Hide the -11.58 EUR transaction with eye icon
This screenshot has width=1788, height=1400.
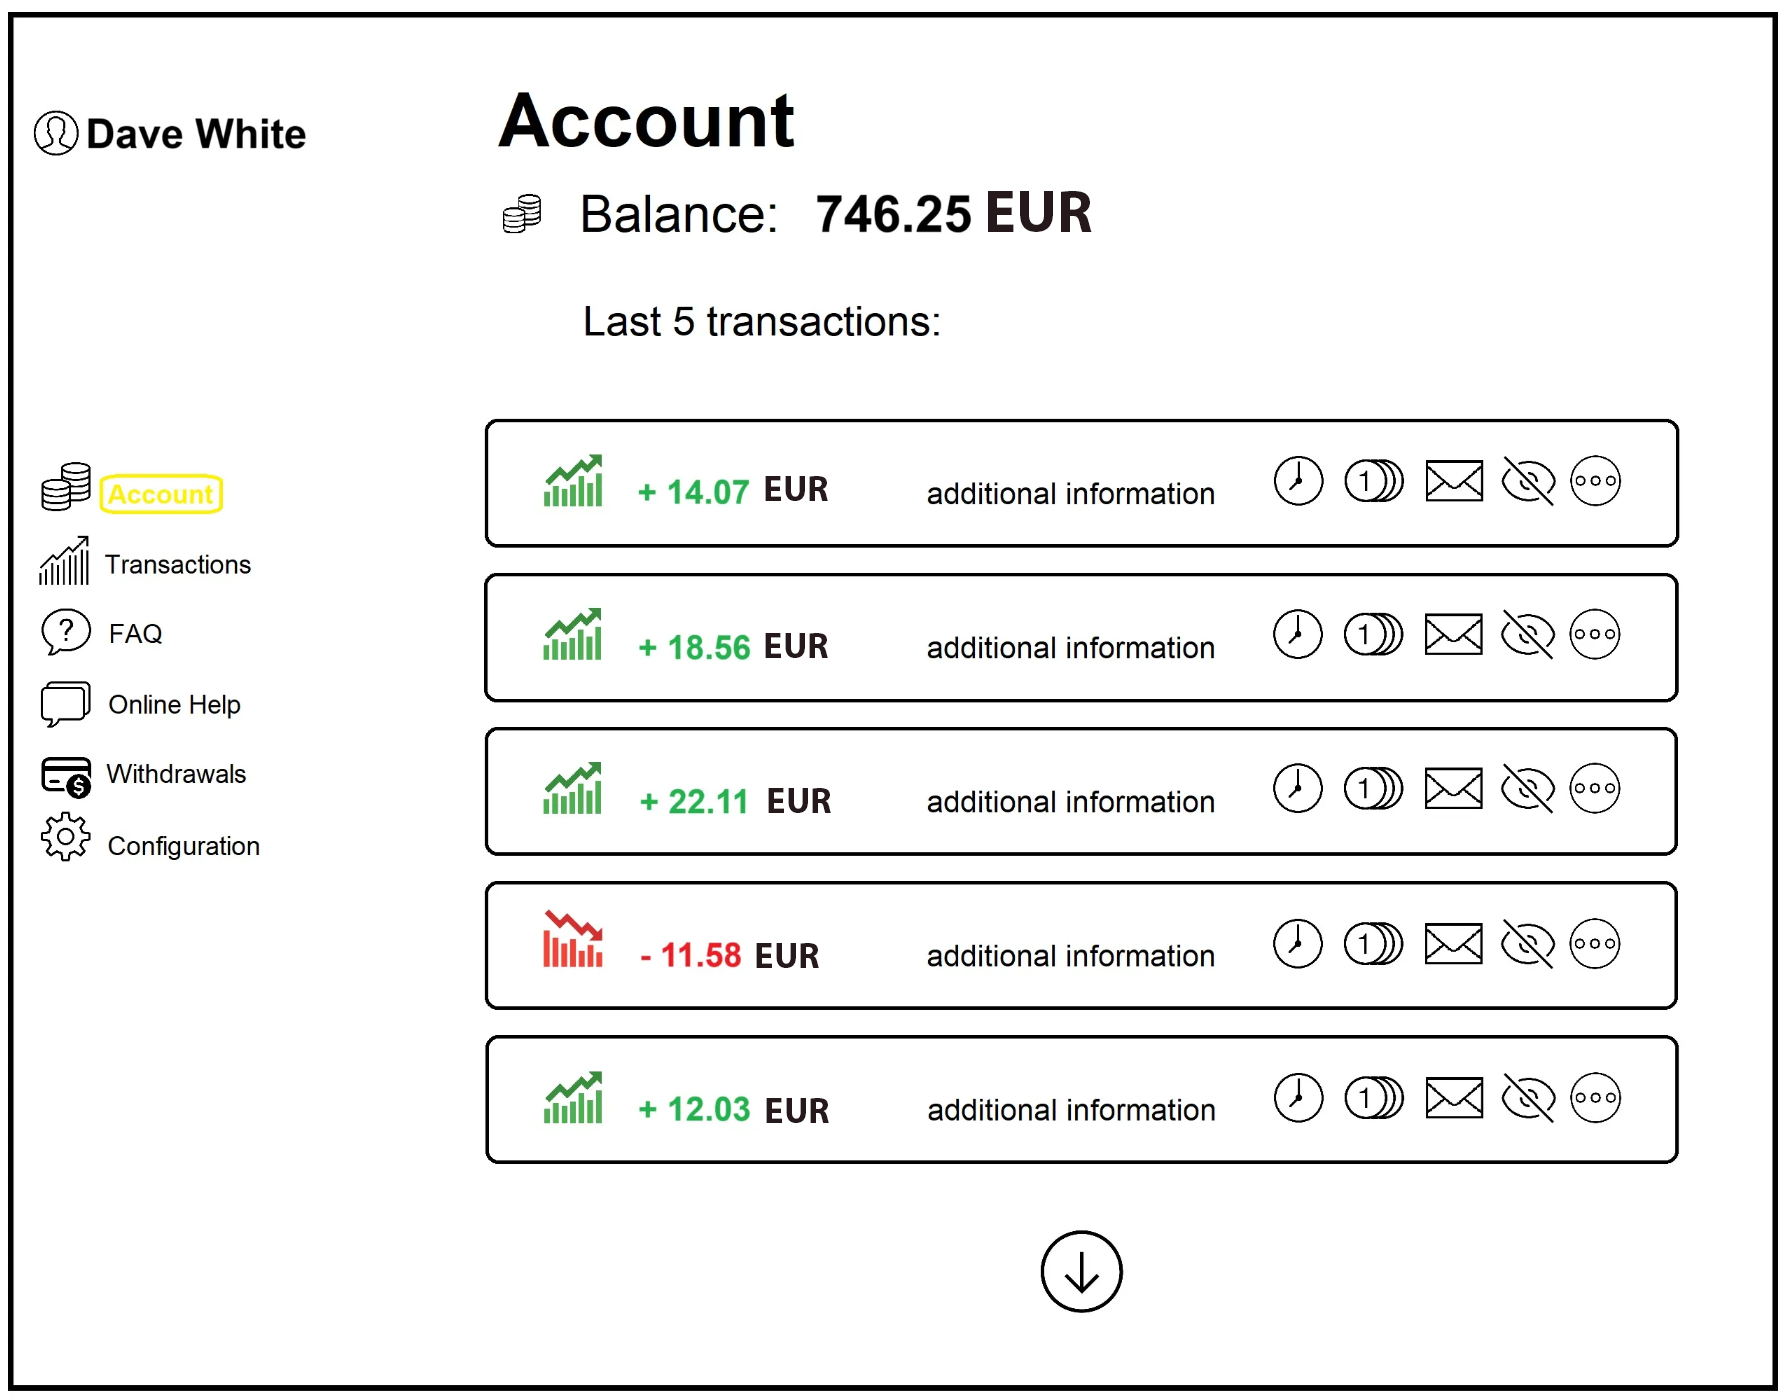[x=1528, y=944]
